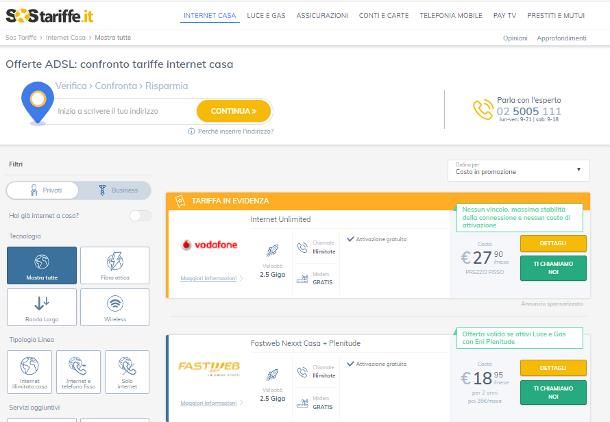Focus the address input field

pyautogui.click(x=124, y=111)
